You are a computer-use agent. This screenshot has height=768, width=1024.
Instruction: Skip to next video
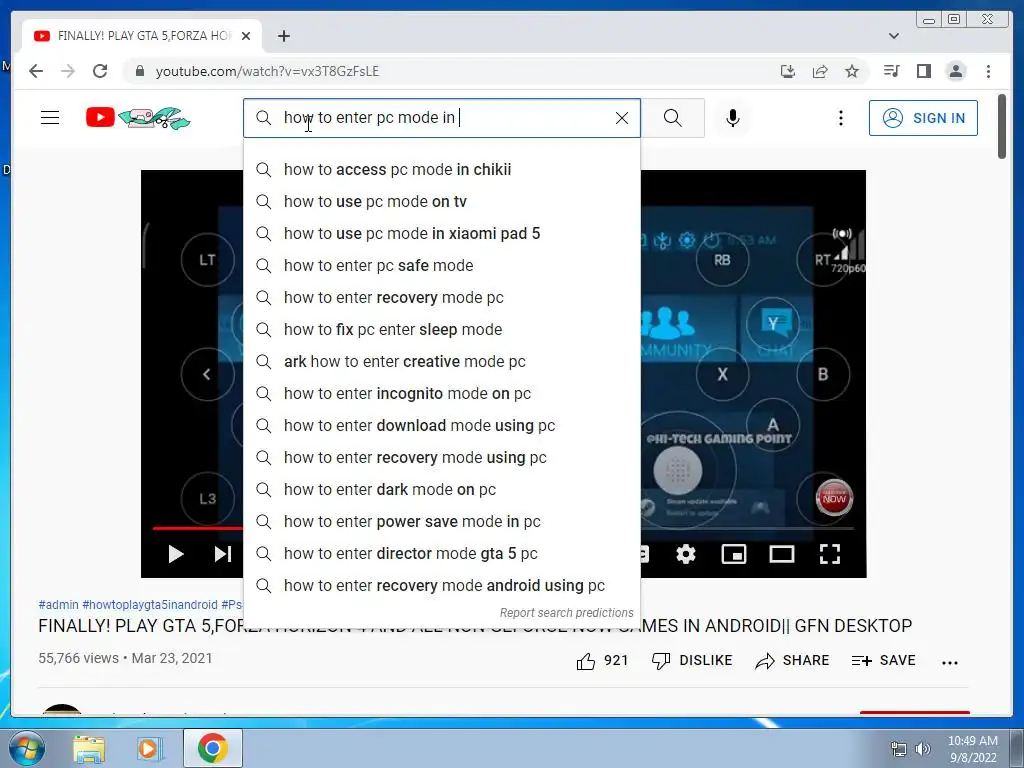coord(223,554)
